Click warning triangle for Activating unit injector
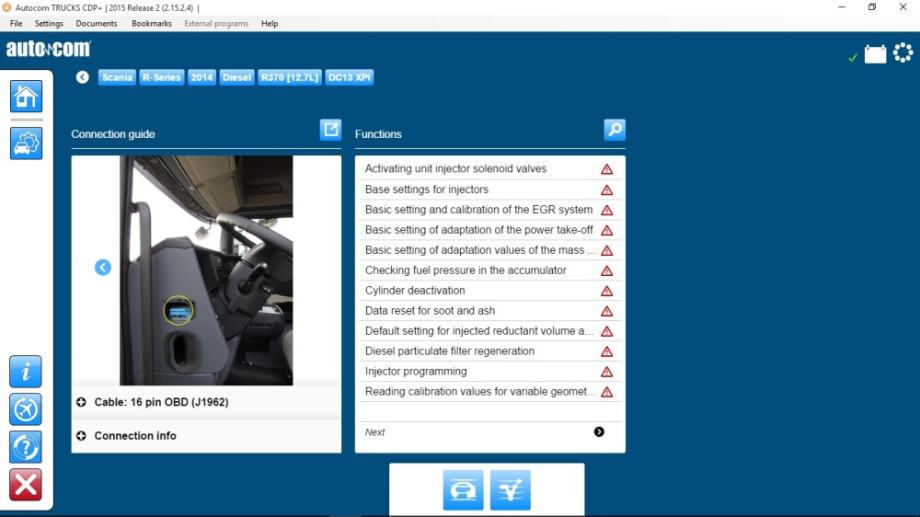The height and width of the screenshot is (517, 920). (x=607, y=170)
